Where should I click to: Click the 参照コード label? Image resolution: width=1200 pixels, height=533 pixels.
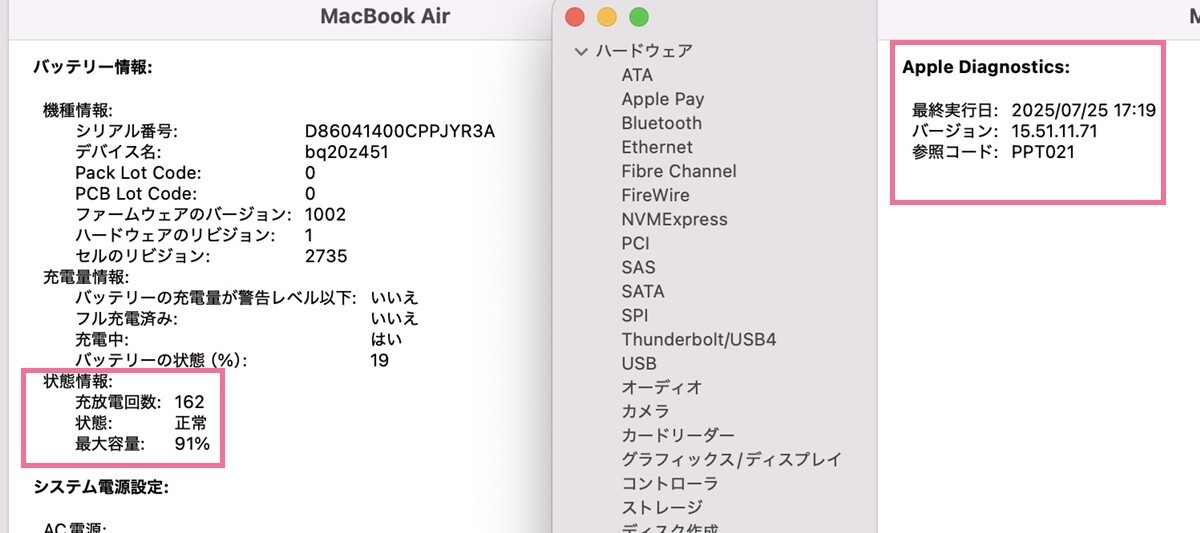tap(954, 152)
